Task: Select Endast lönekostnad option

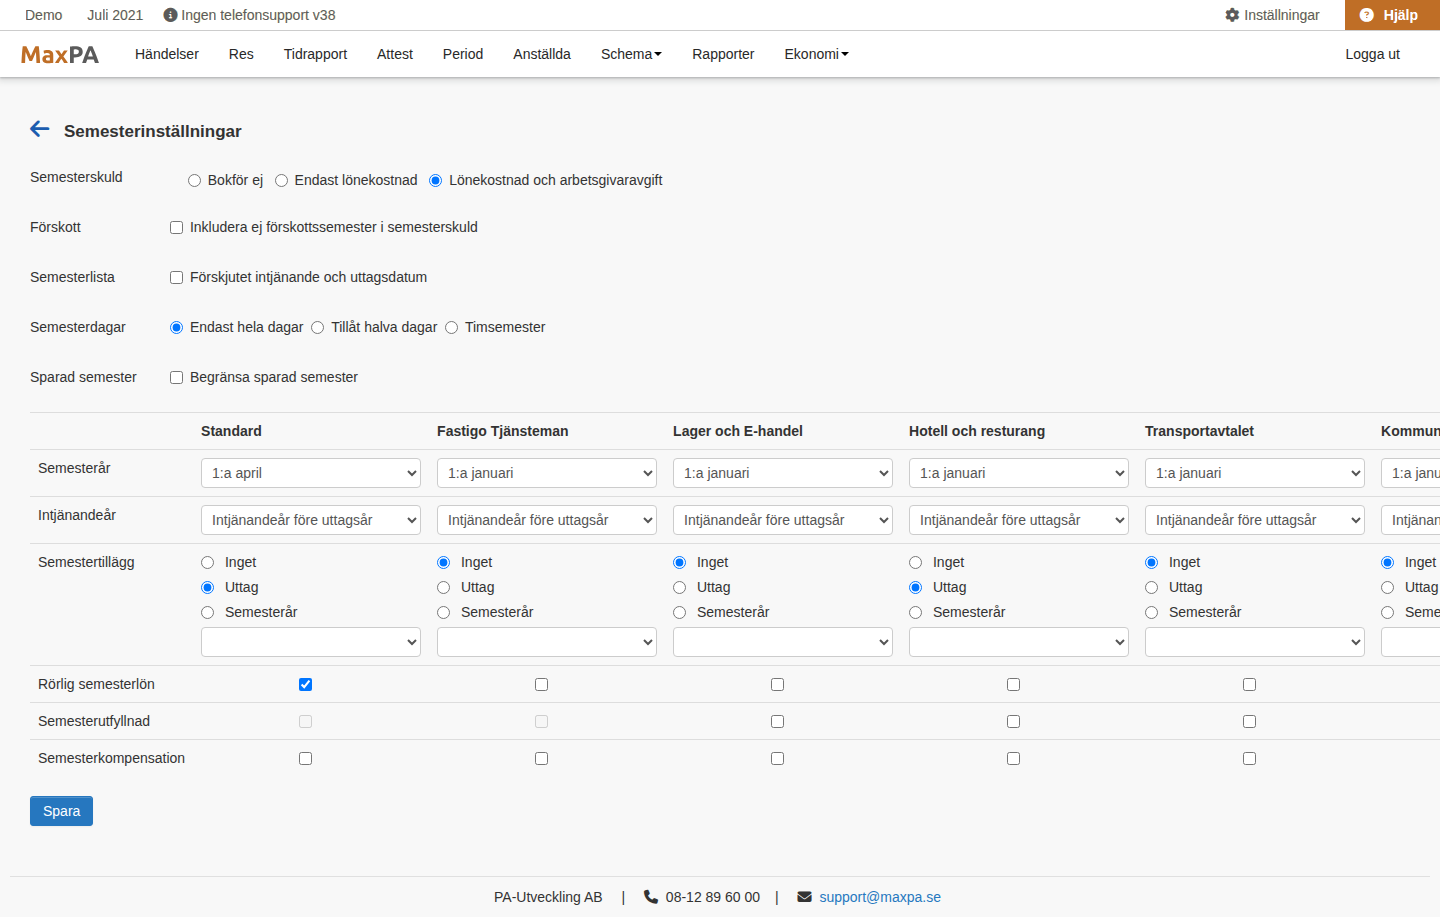Action: [x=282, y=181]
